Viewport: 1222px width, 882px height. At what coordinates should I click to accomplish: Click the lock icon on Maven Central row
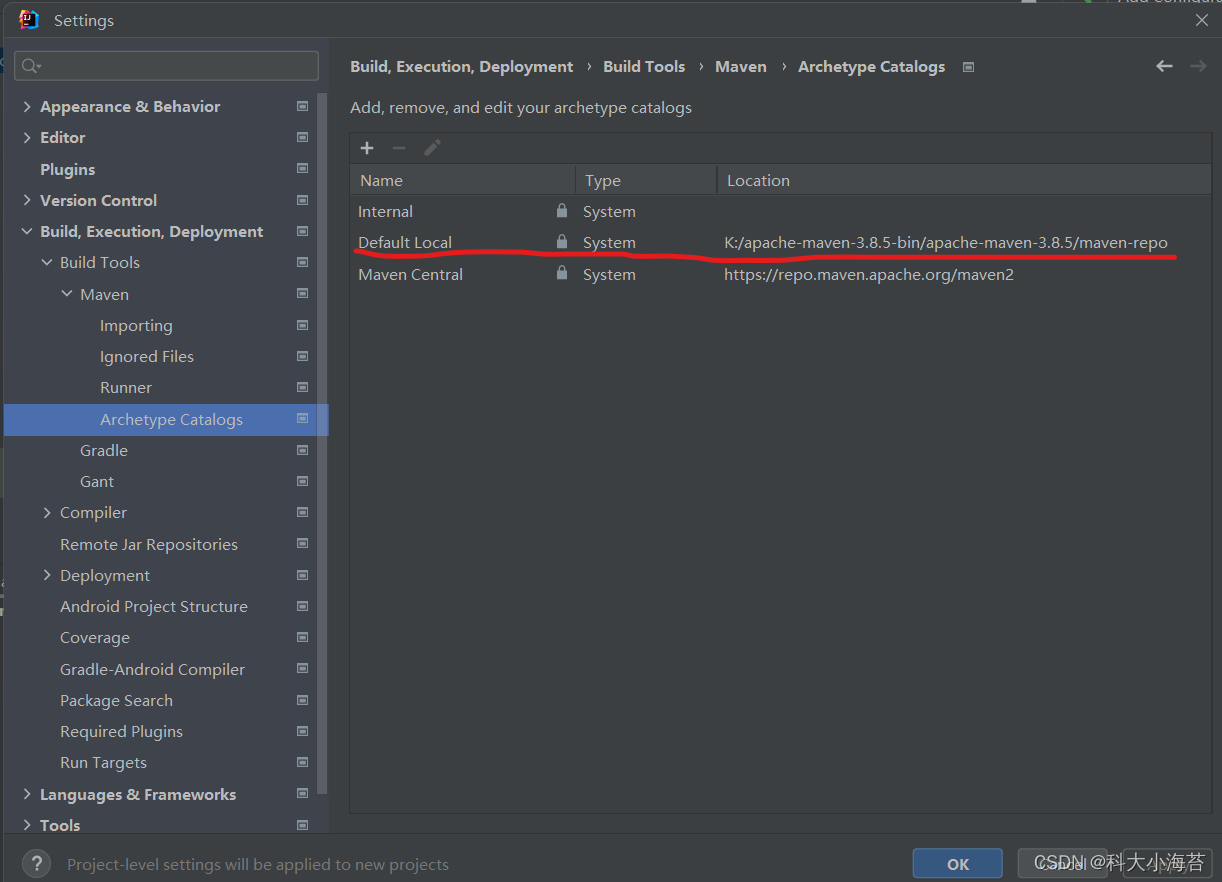coord(562,273)
